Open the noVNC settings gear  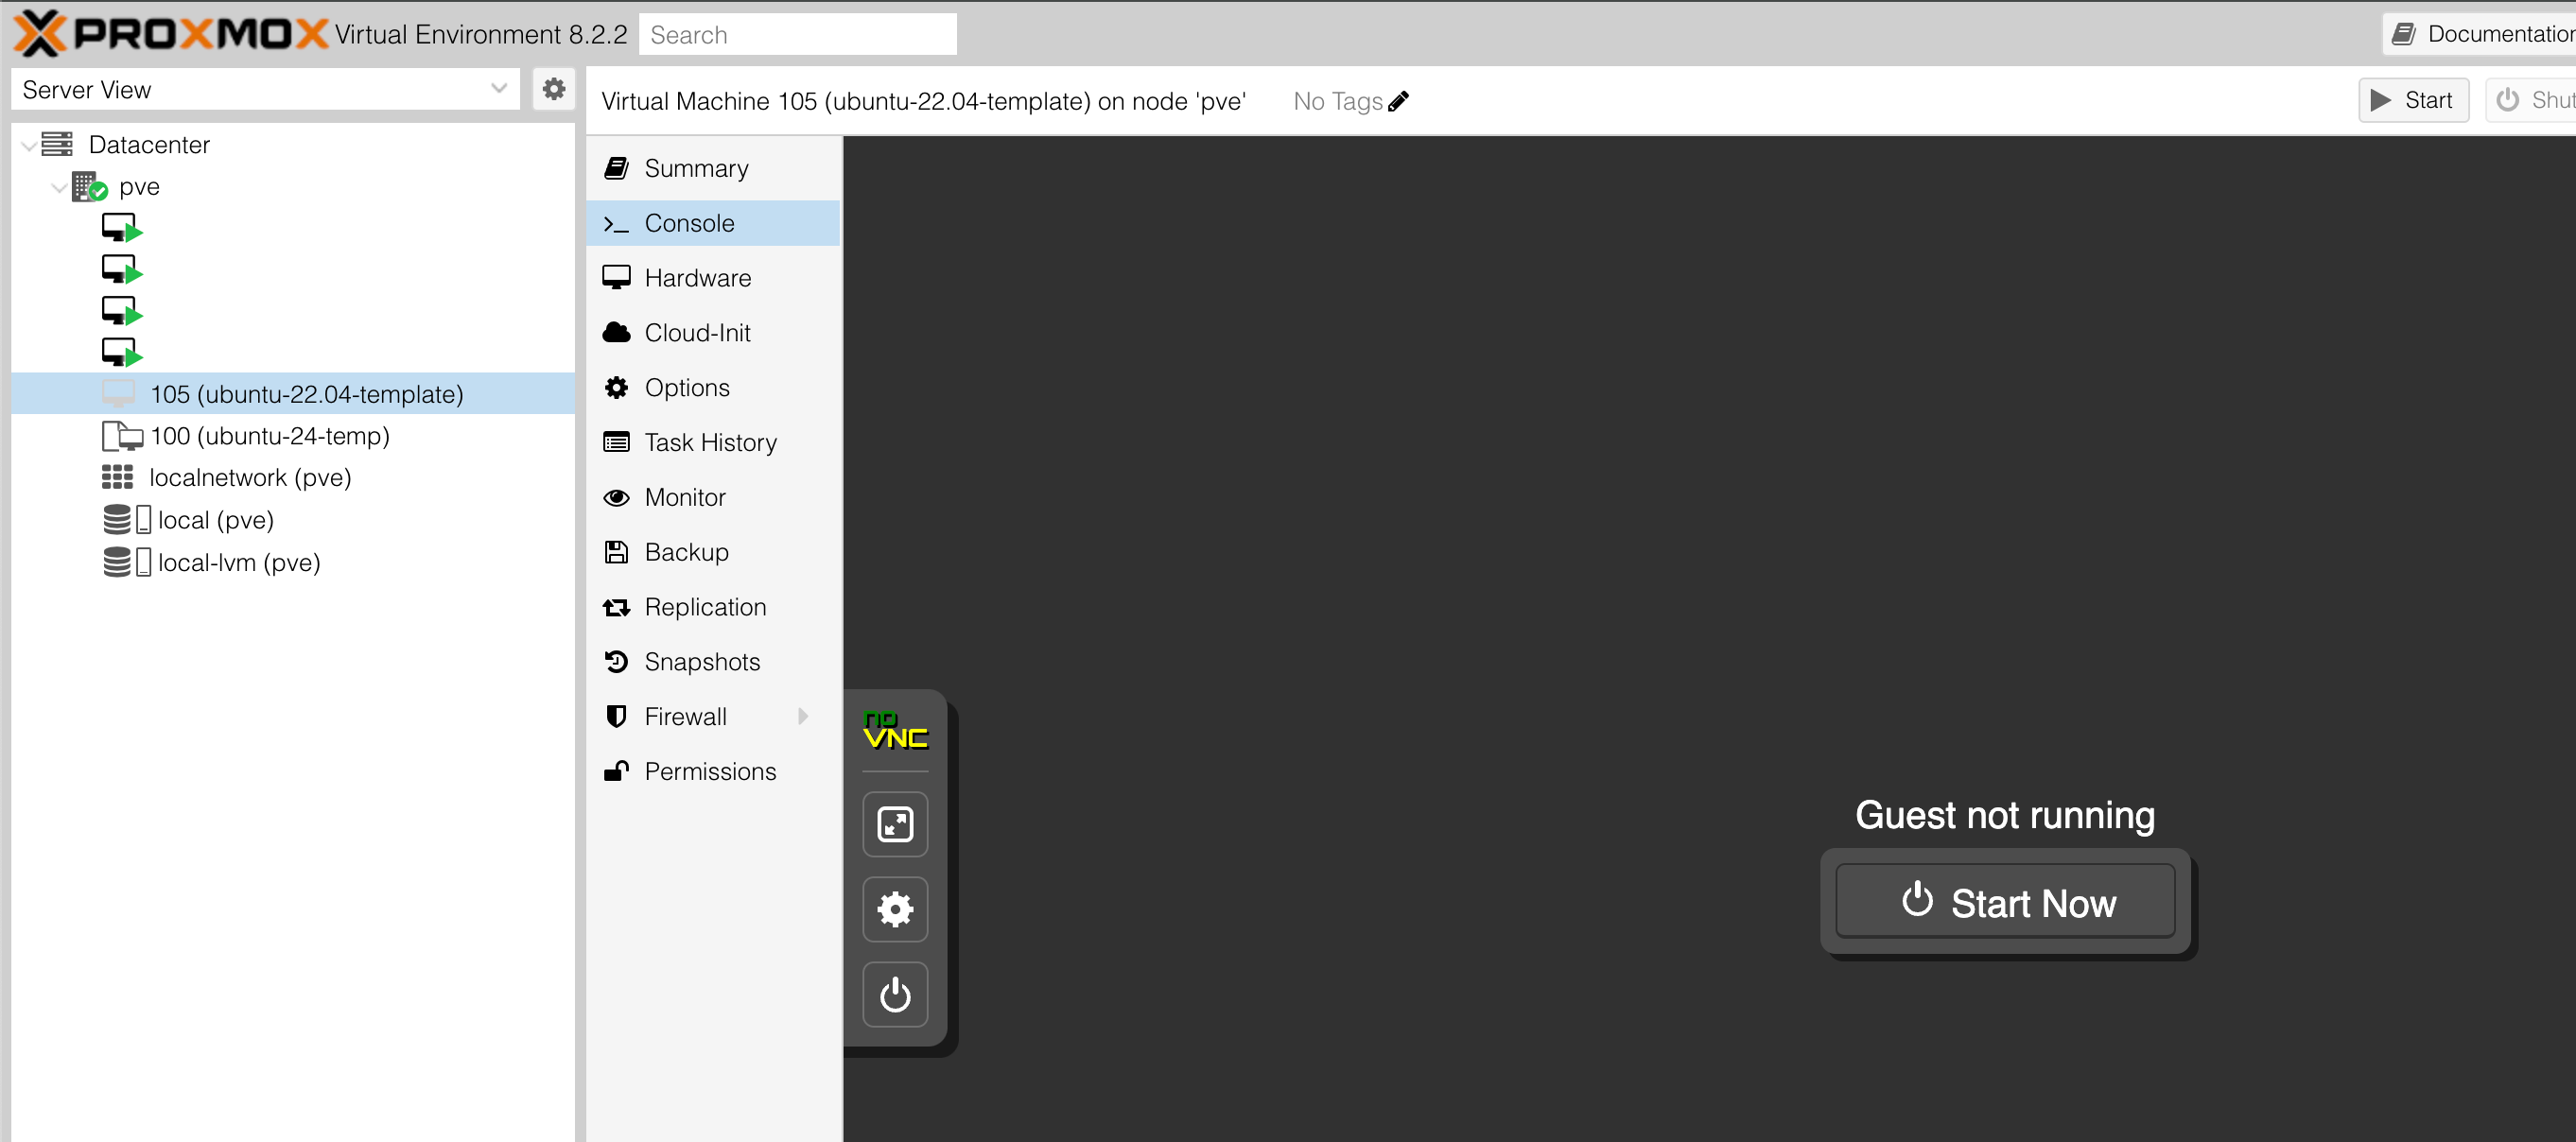pos(894,909)
